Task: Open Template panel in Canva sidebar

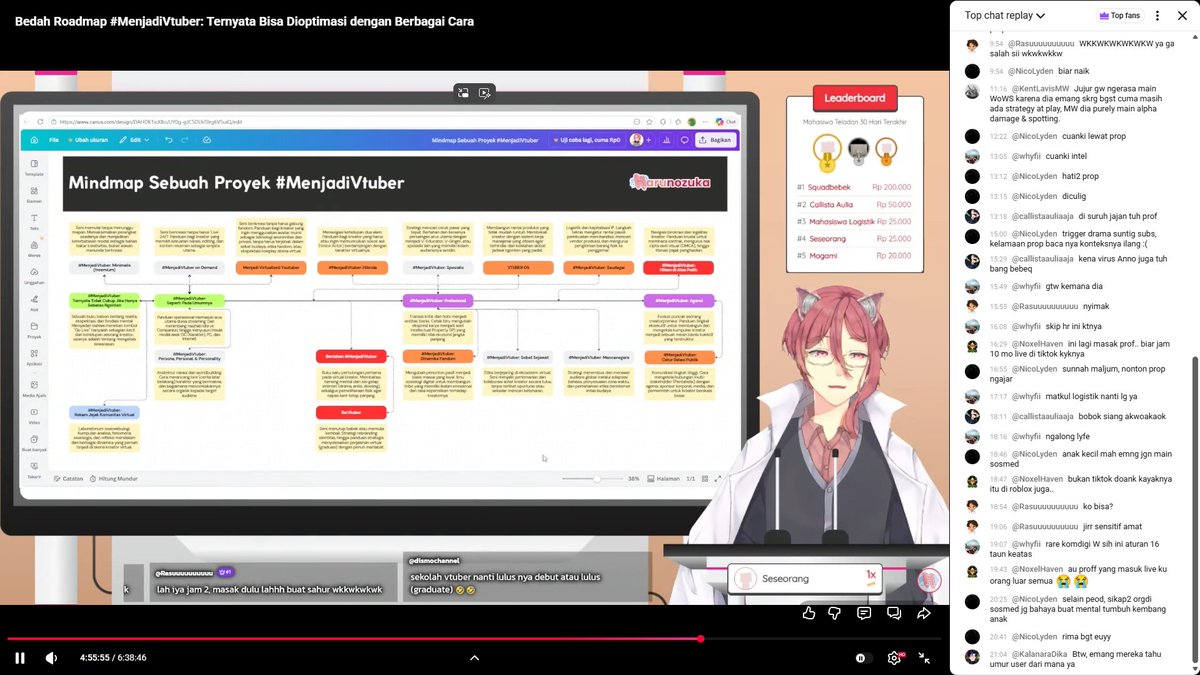Action: click(34, 167)
